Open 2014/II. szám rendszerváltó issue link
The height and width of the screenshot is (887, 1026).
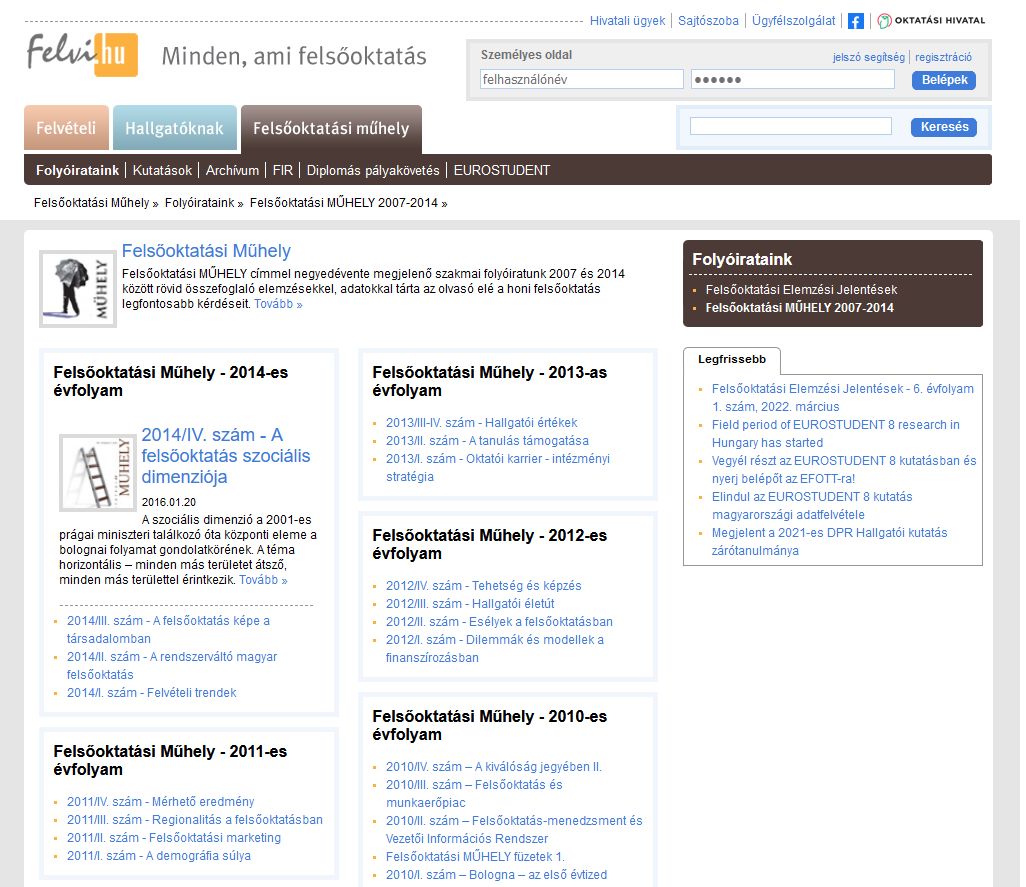coord(172,665)
